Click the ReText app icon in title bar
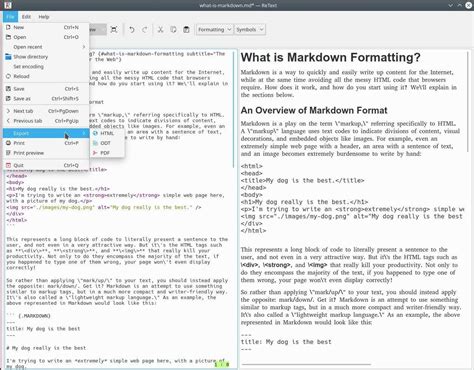This screenshot has width=474, height=370. coord(7,5)
